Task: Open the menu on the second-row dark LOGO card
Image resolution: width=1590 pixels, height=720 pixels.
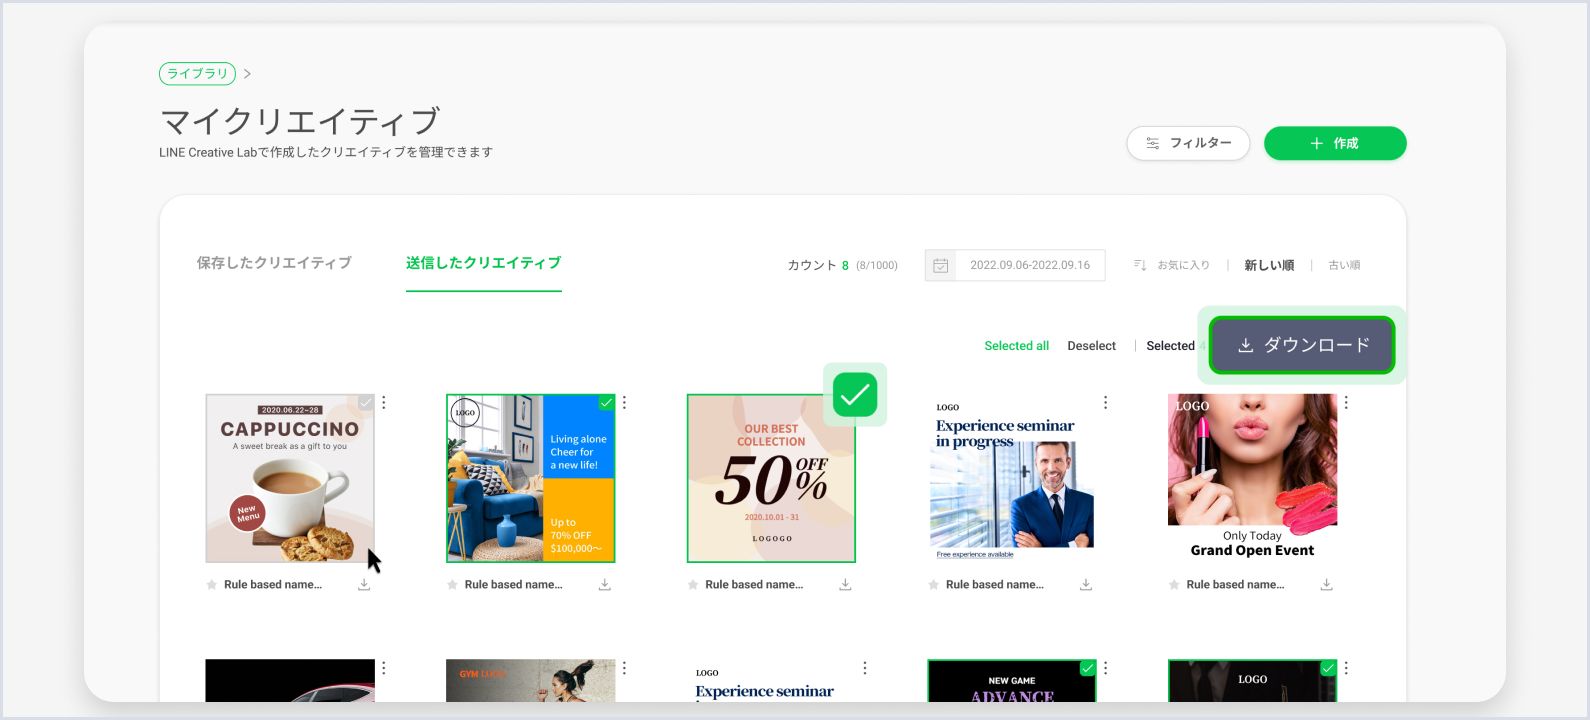Action: click(1346, 668)
